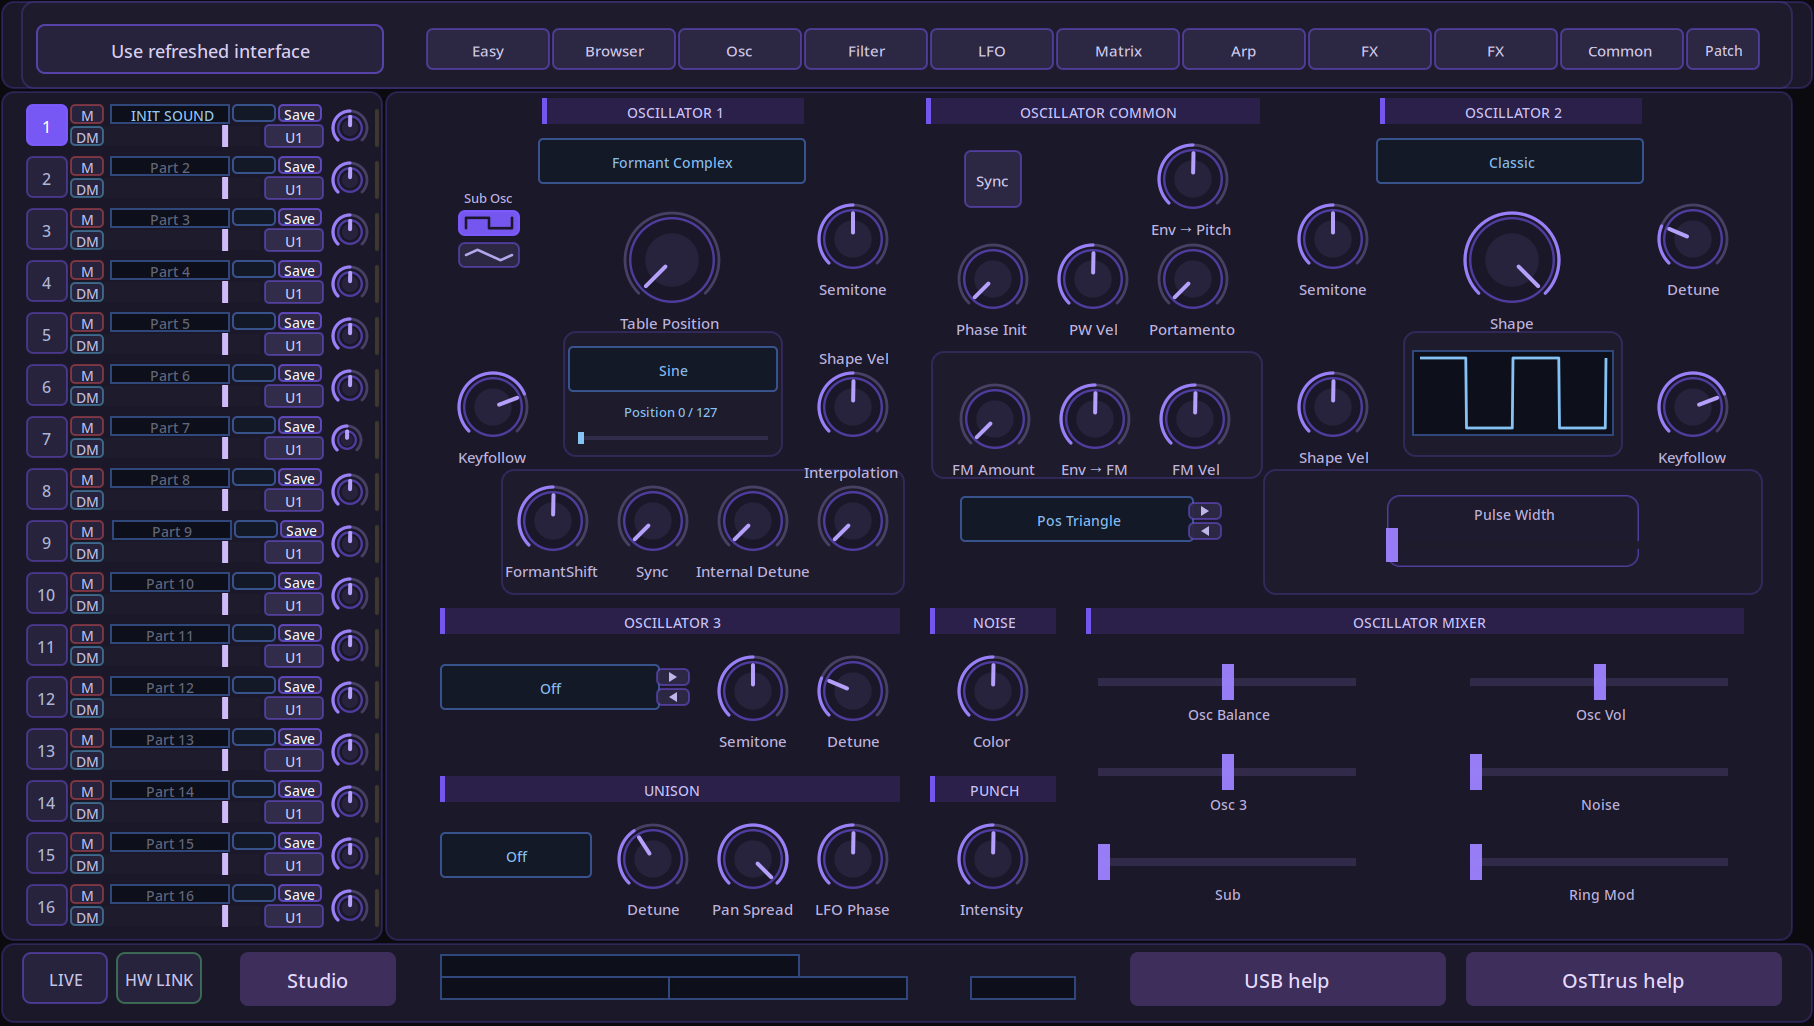The image size is (1814, 1026).
Task: Adjust the Osc Balance slider
Action: click(1227, 682)
